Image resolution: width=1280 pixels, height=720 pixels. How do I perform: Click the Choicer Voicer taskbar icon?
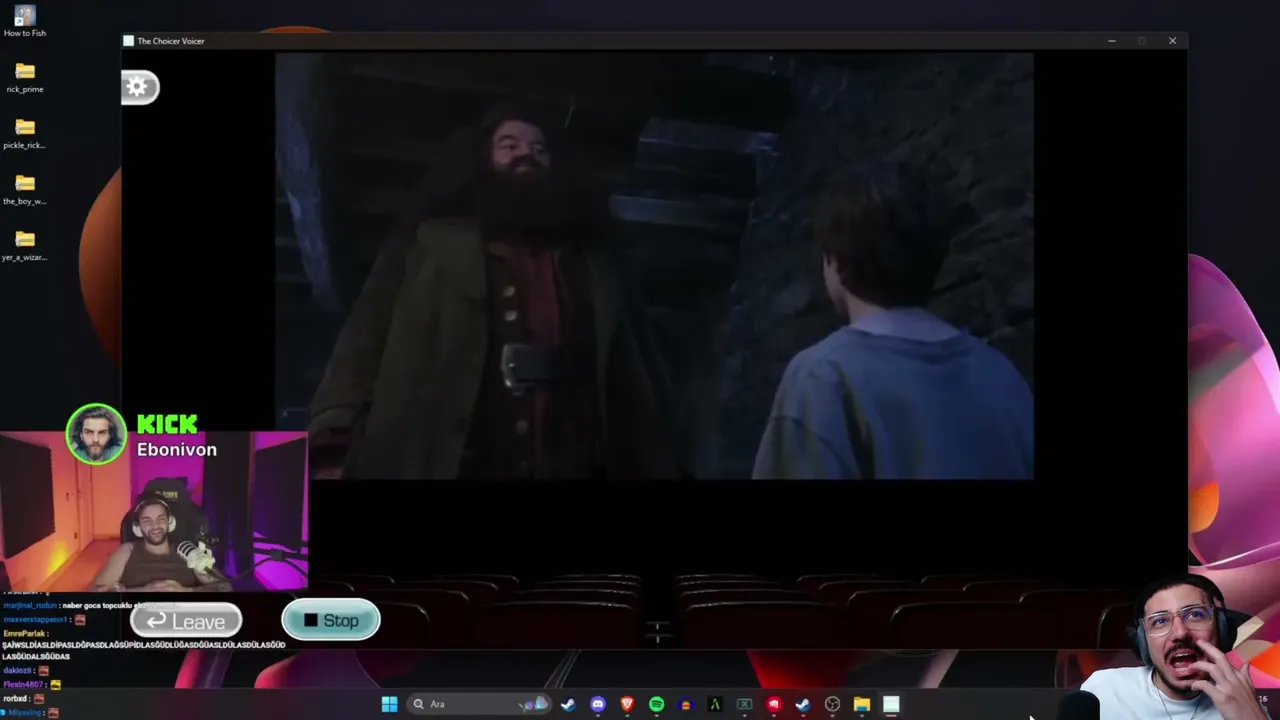coord(890,704)
